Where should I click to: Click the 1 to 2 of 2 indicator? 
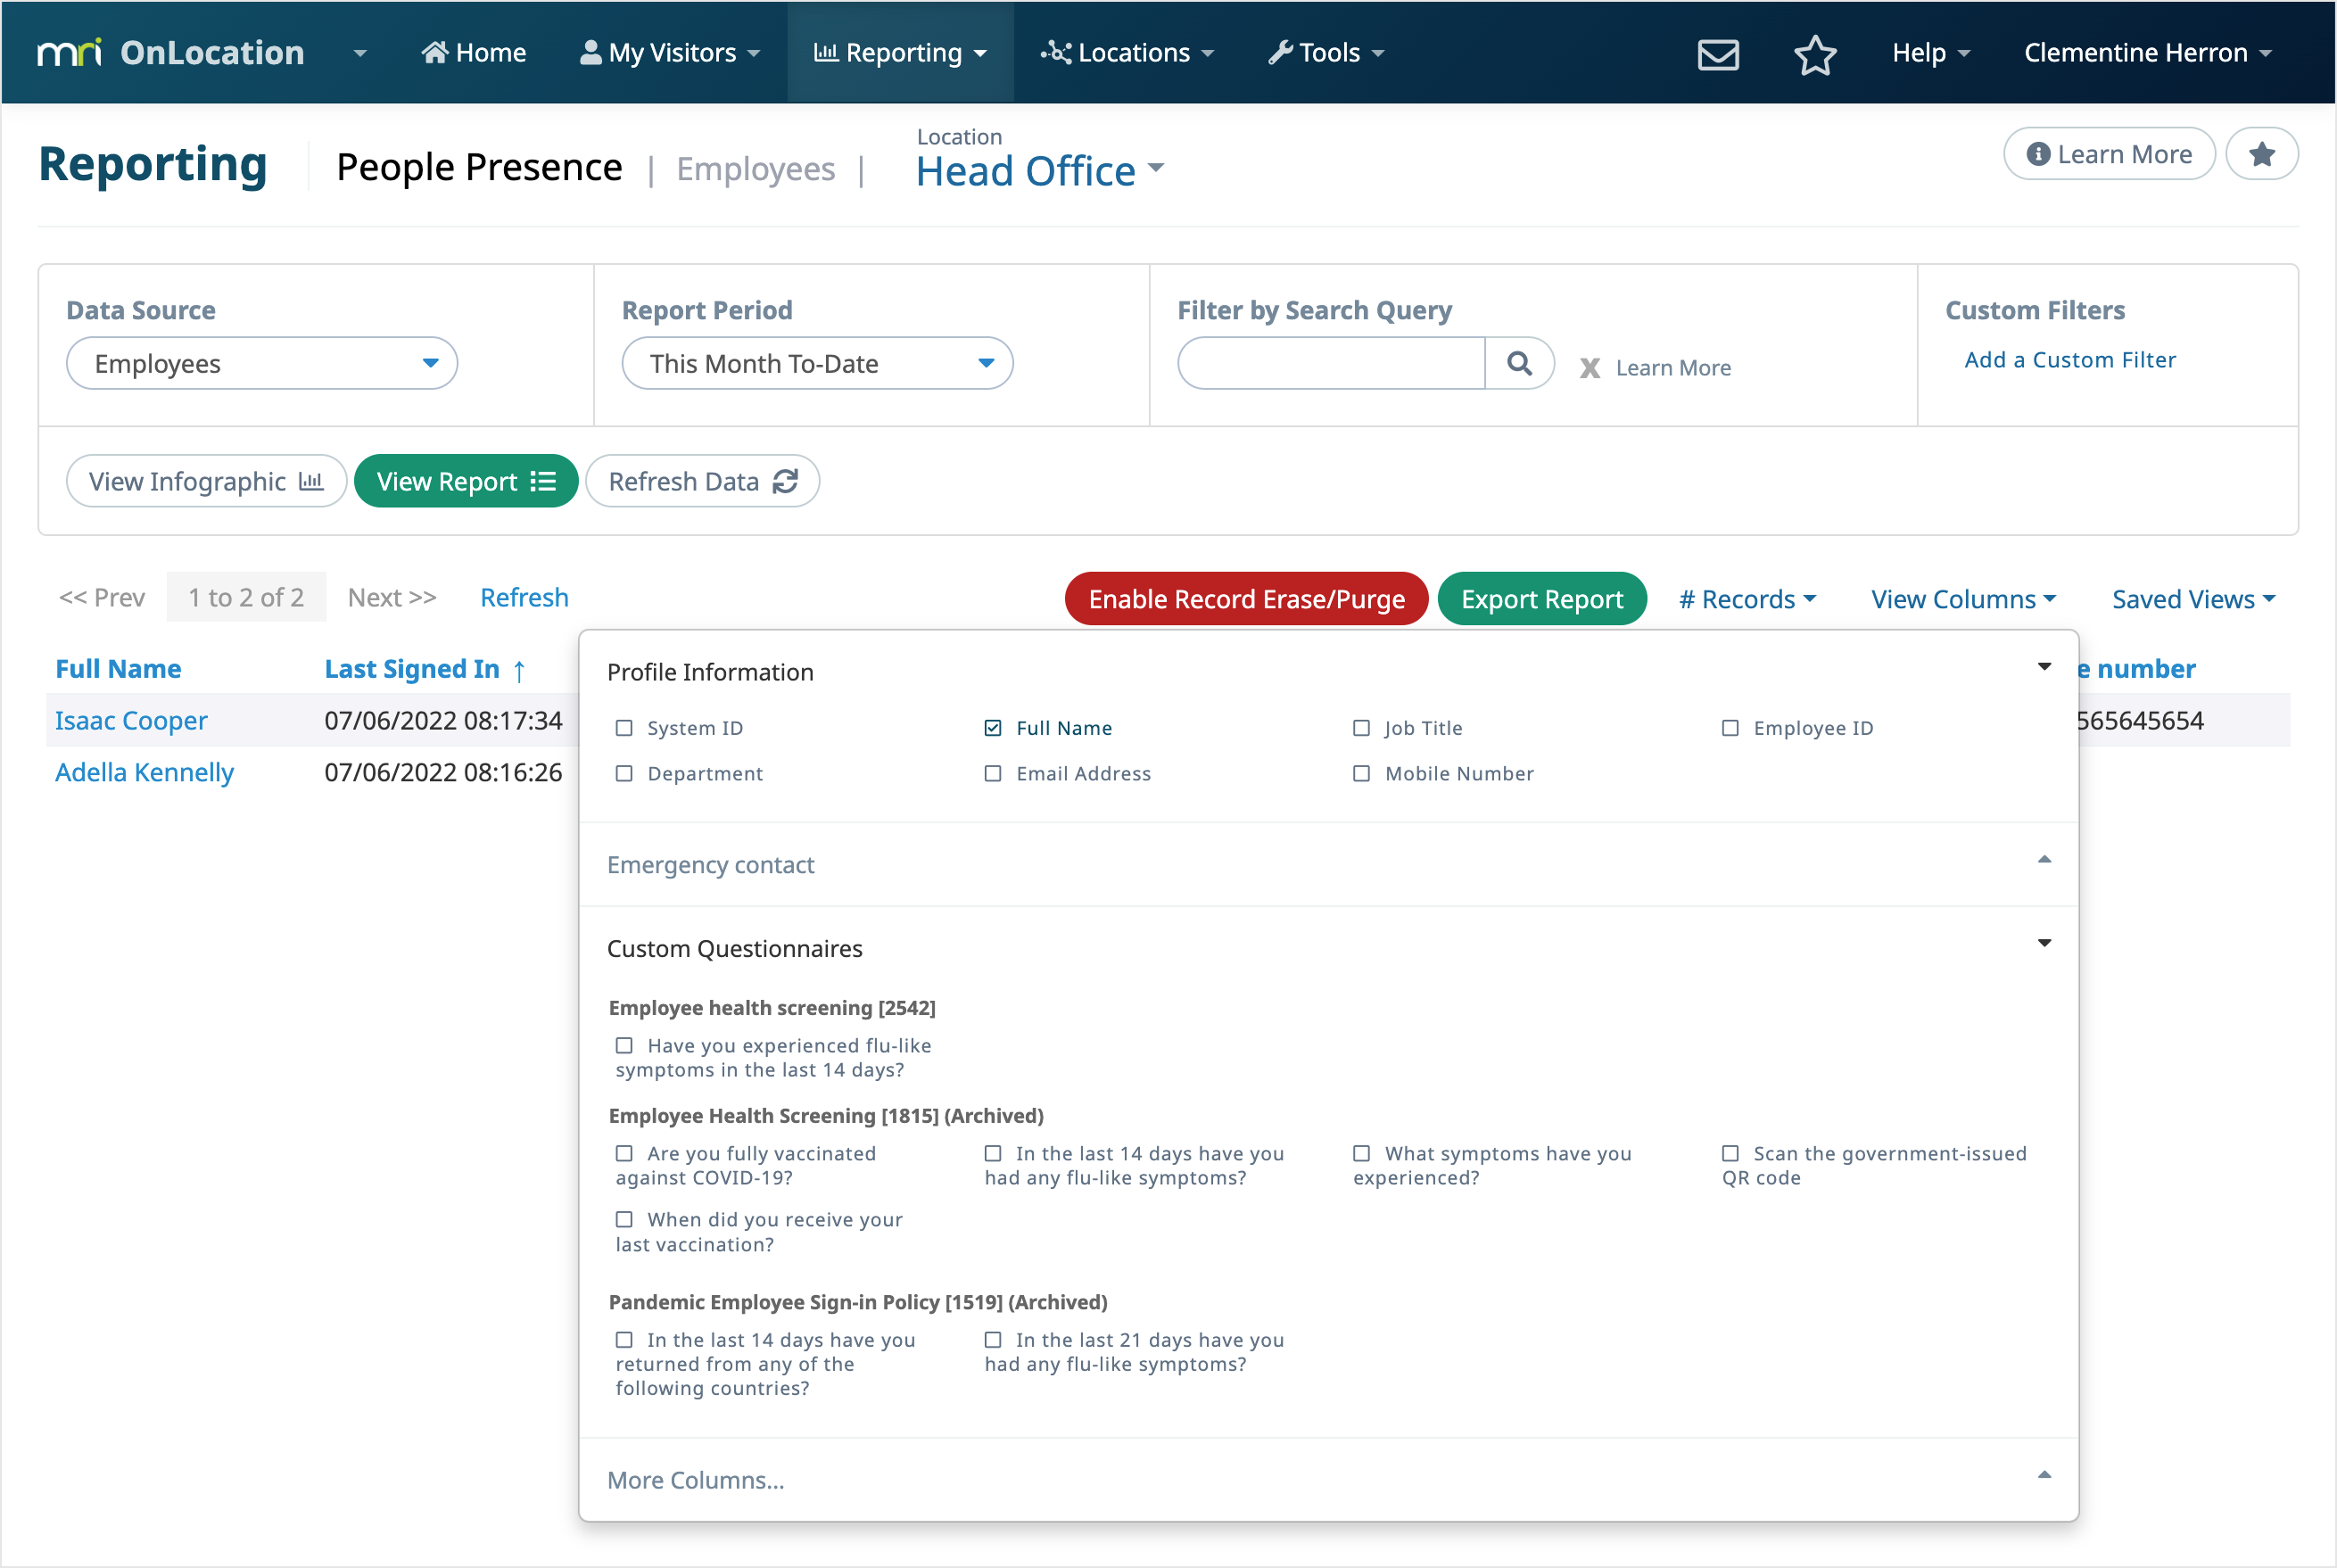tap(246, 598)
